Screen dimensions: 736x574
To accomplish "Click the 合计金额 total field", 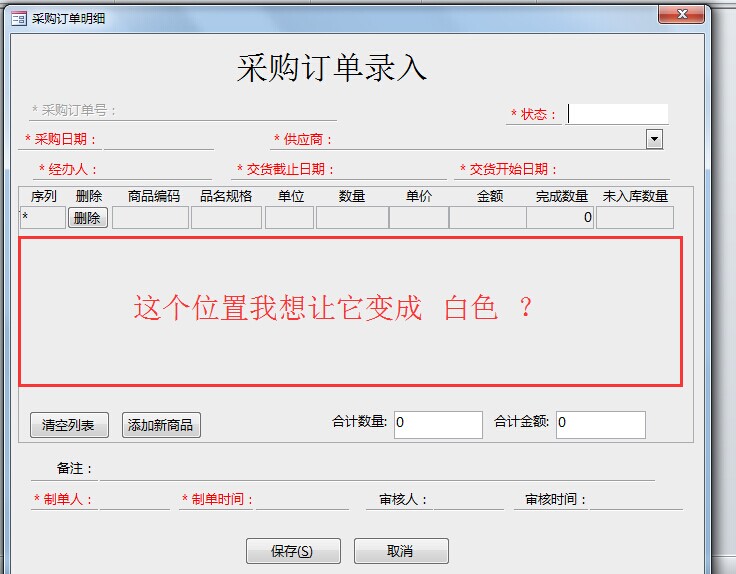I will (600, 423).
